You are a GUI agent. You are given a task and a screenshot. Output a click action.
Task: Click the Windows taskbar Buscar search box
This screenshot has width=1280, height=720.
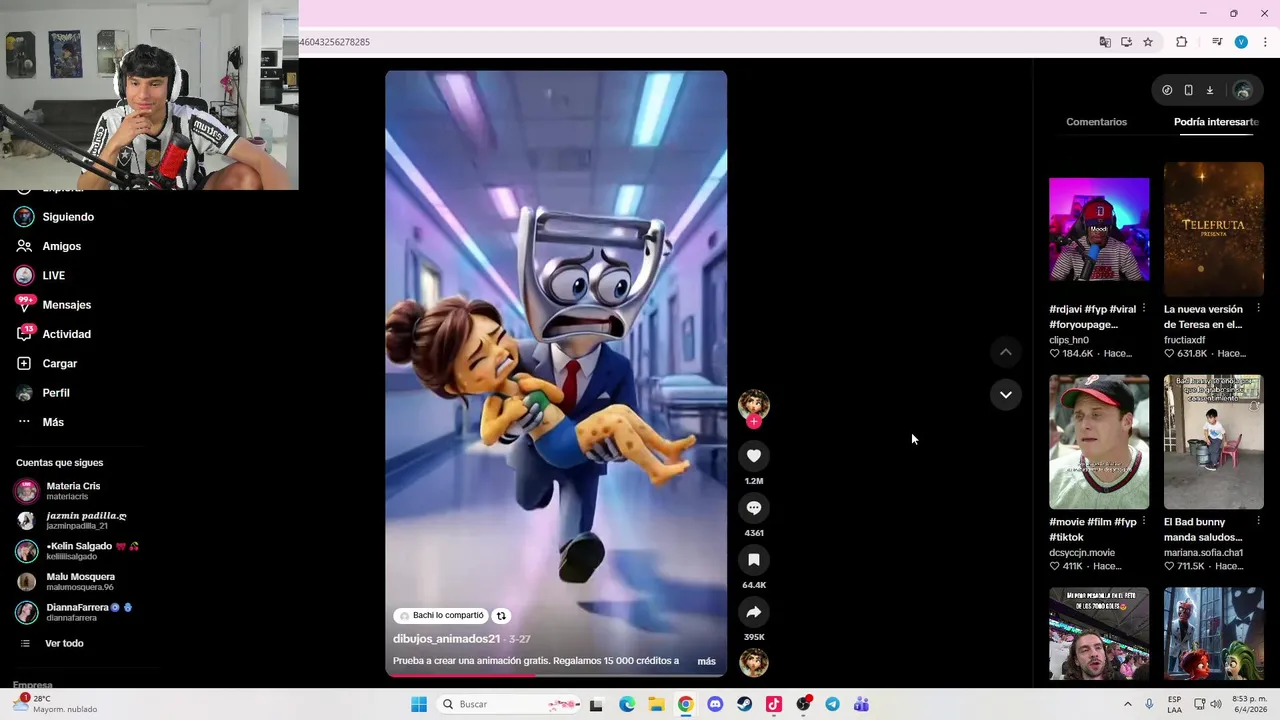pyautogui.click(x=510, y=704)
